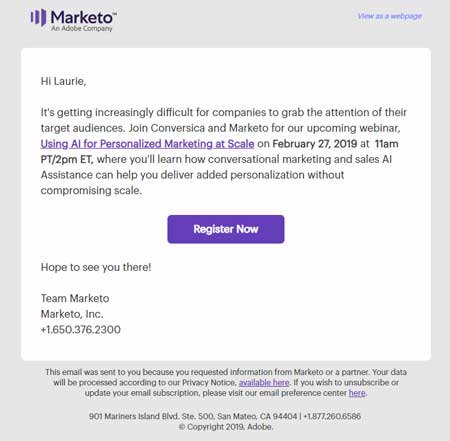
Task: Open the email preference center 'here' link
Action: pyautogui.click(x=357, y=393)
